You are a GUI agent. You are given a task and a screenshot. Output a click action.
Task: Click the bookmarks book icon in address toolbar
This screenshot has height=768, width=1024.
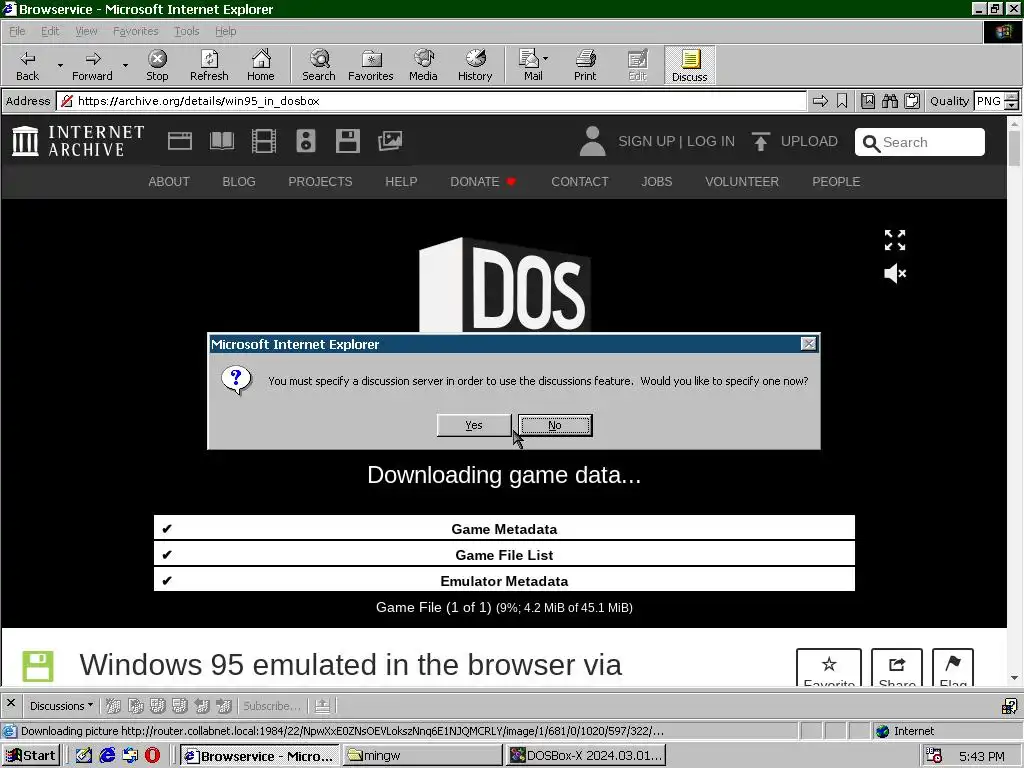click(868, 101)
